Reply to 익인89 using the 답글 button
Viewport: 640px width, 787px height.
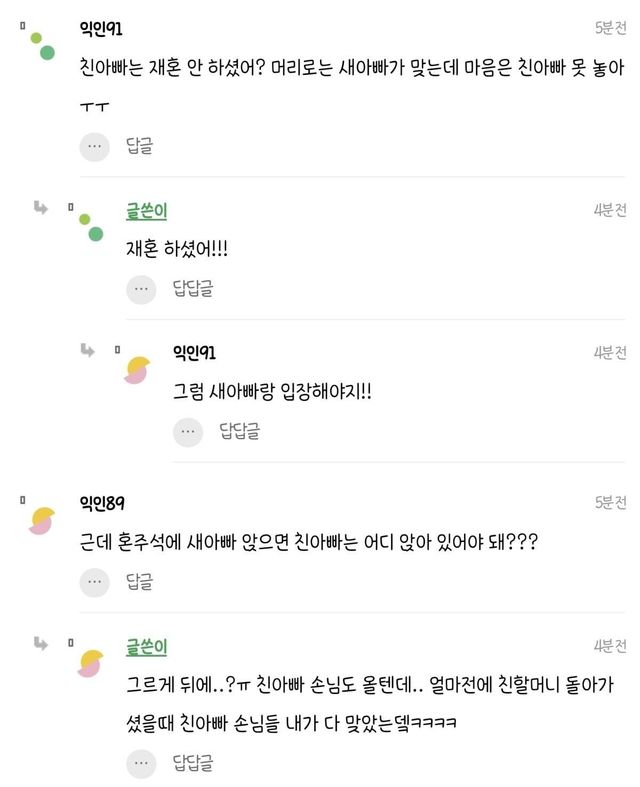[139, 581]
